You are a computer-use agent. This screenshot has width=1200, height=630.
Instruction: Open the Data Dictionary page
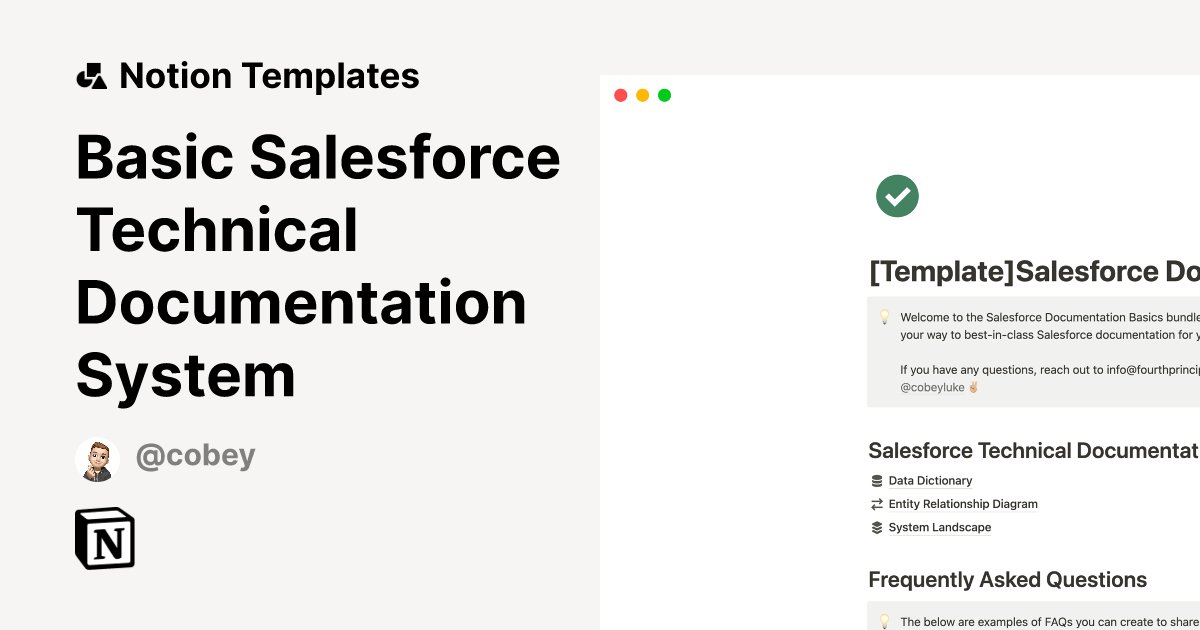click(930, 480)
